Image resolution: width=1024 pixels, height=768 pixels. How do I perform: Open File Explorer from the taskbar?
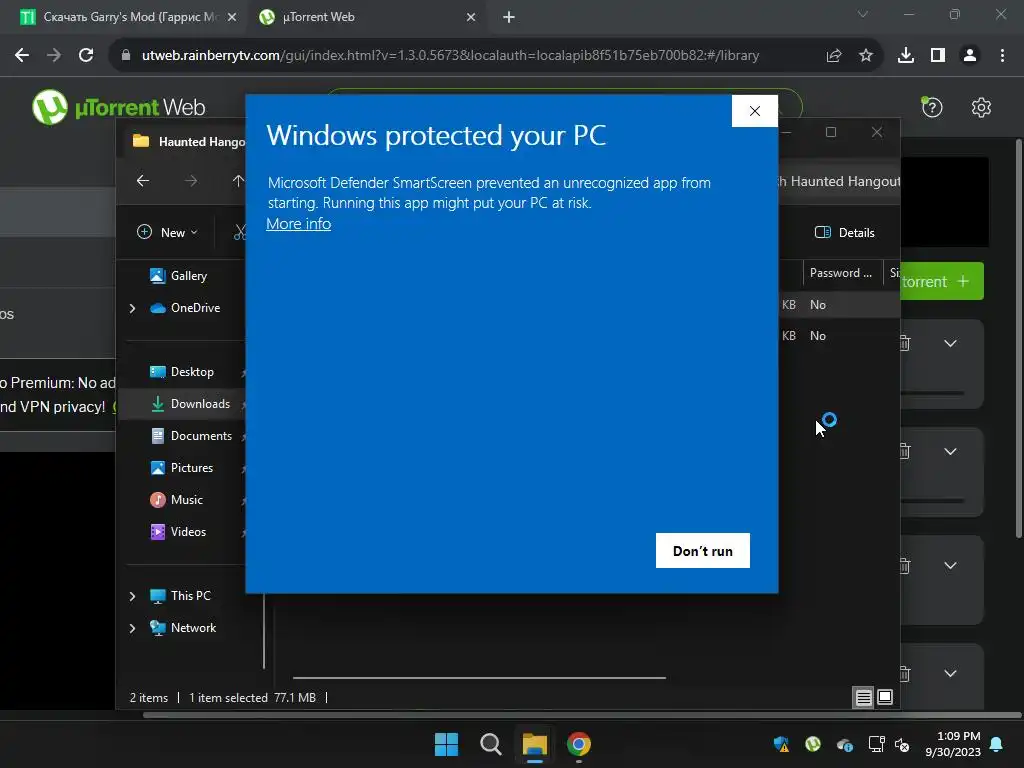[x=534, y=744]
